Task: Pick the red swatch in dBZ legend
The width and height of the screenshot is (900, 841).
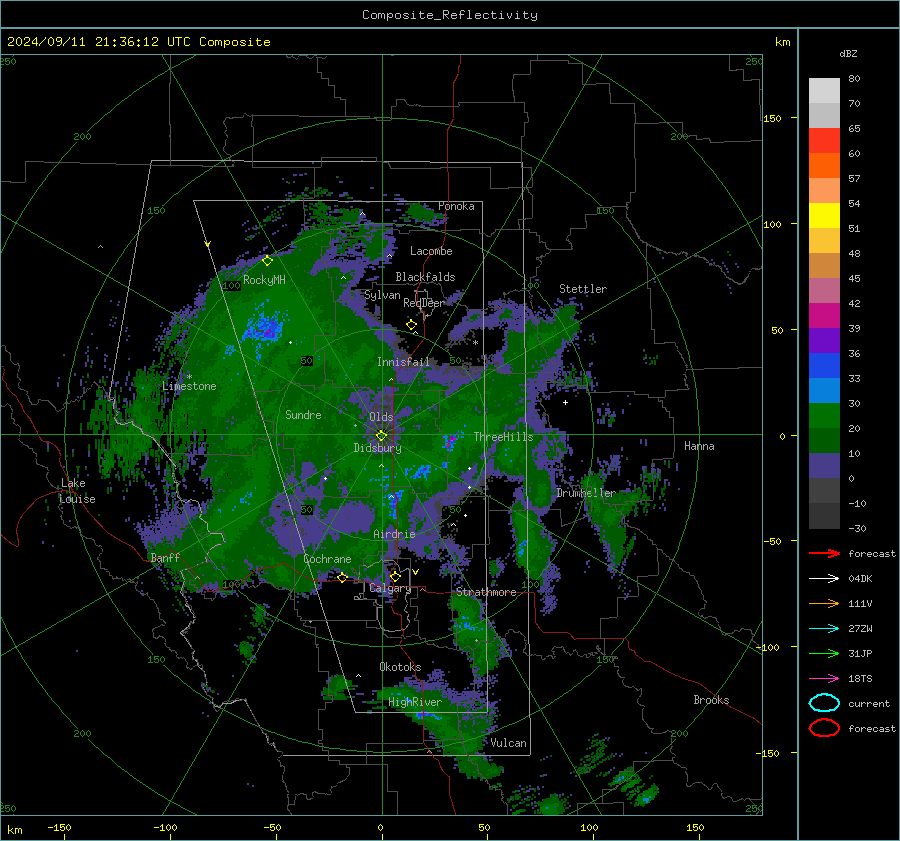Action: [x=824, y=141]
